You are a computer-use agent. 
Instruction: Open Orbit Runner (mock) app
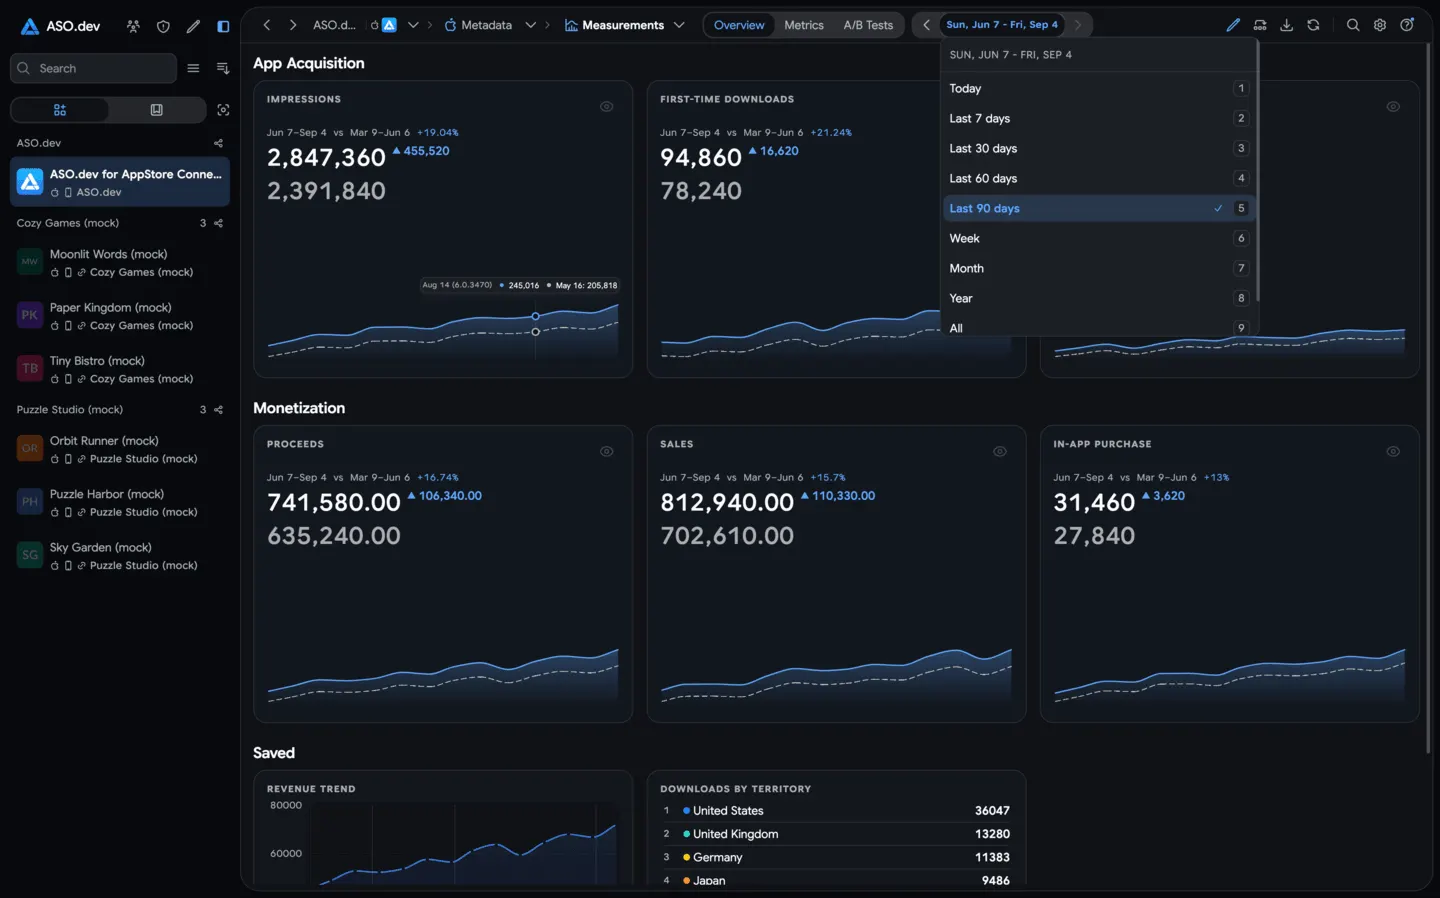(120, 449)
